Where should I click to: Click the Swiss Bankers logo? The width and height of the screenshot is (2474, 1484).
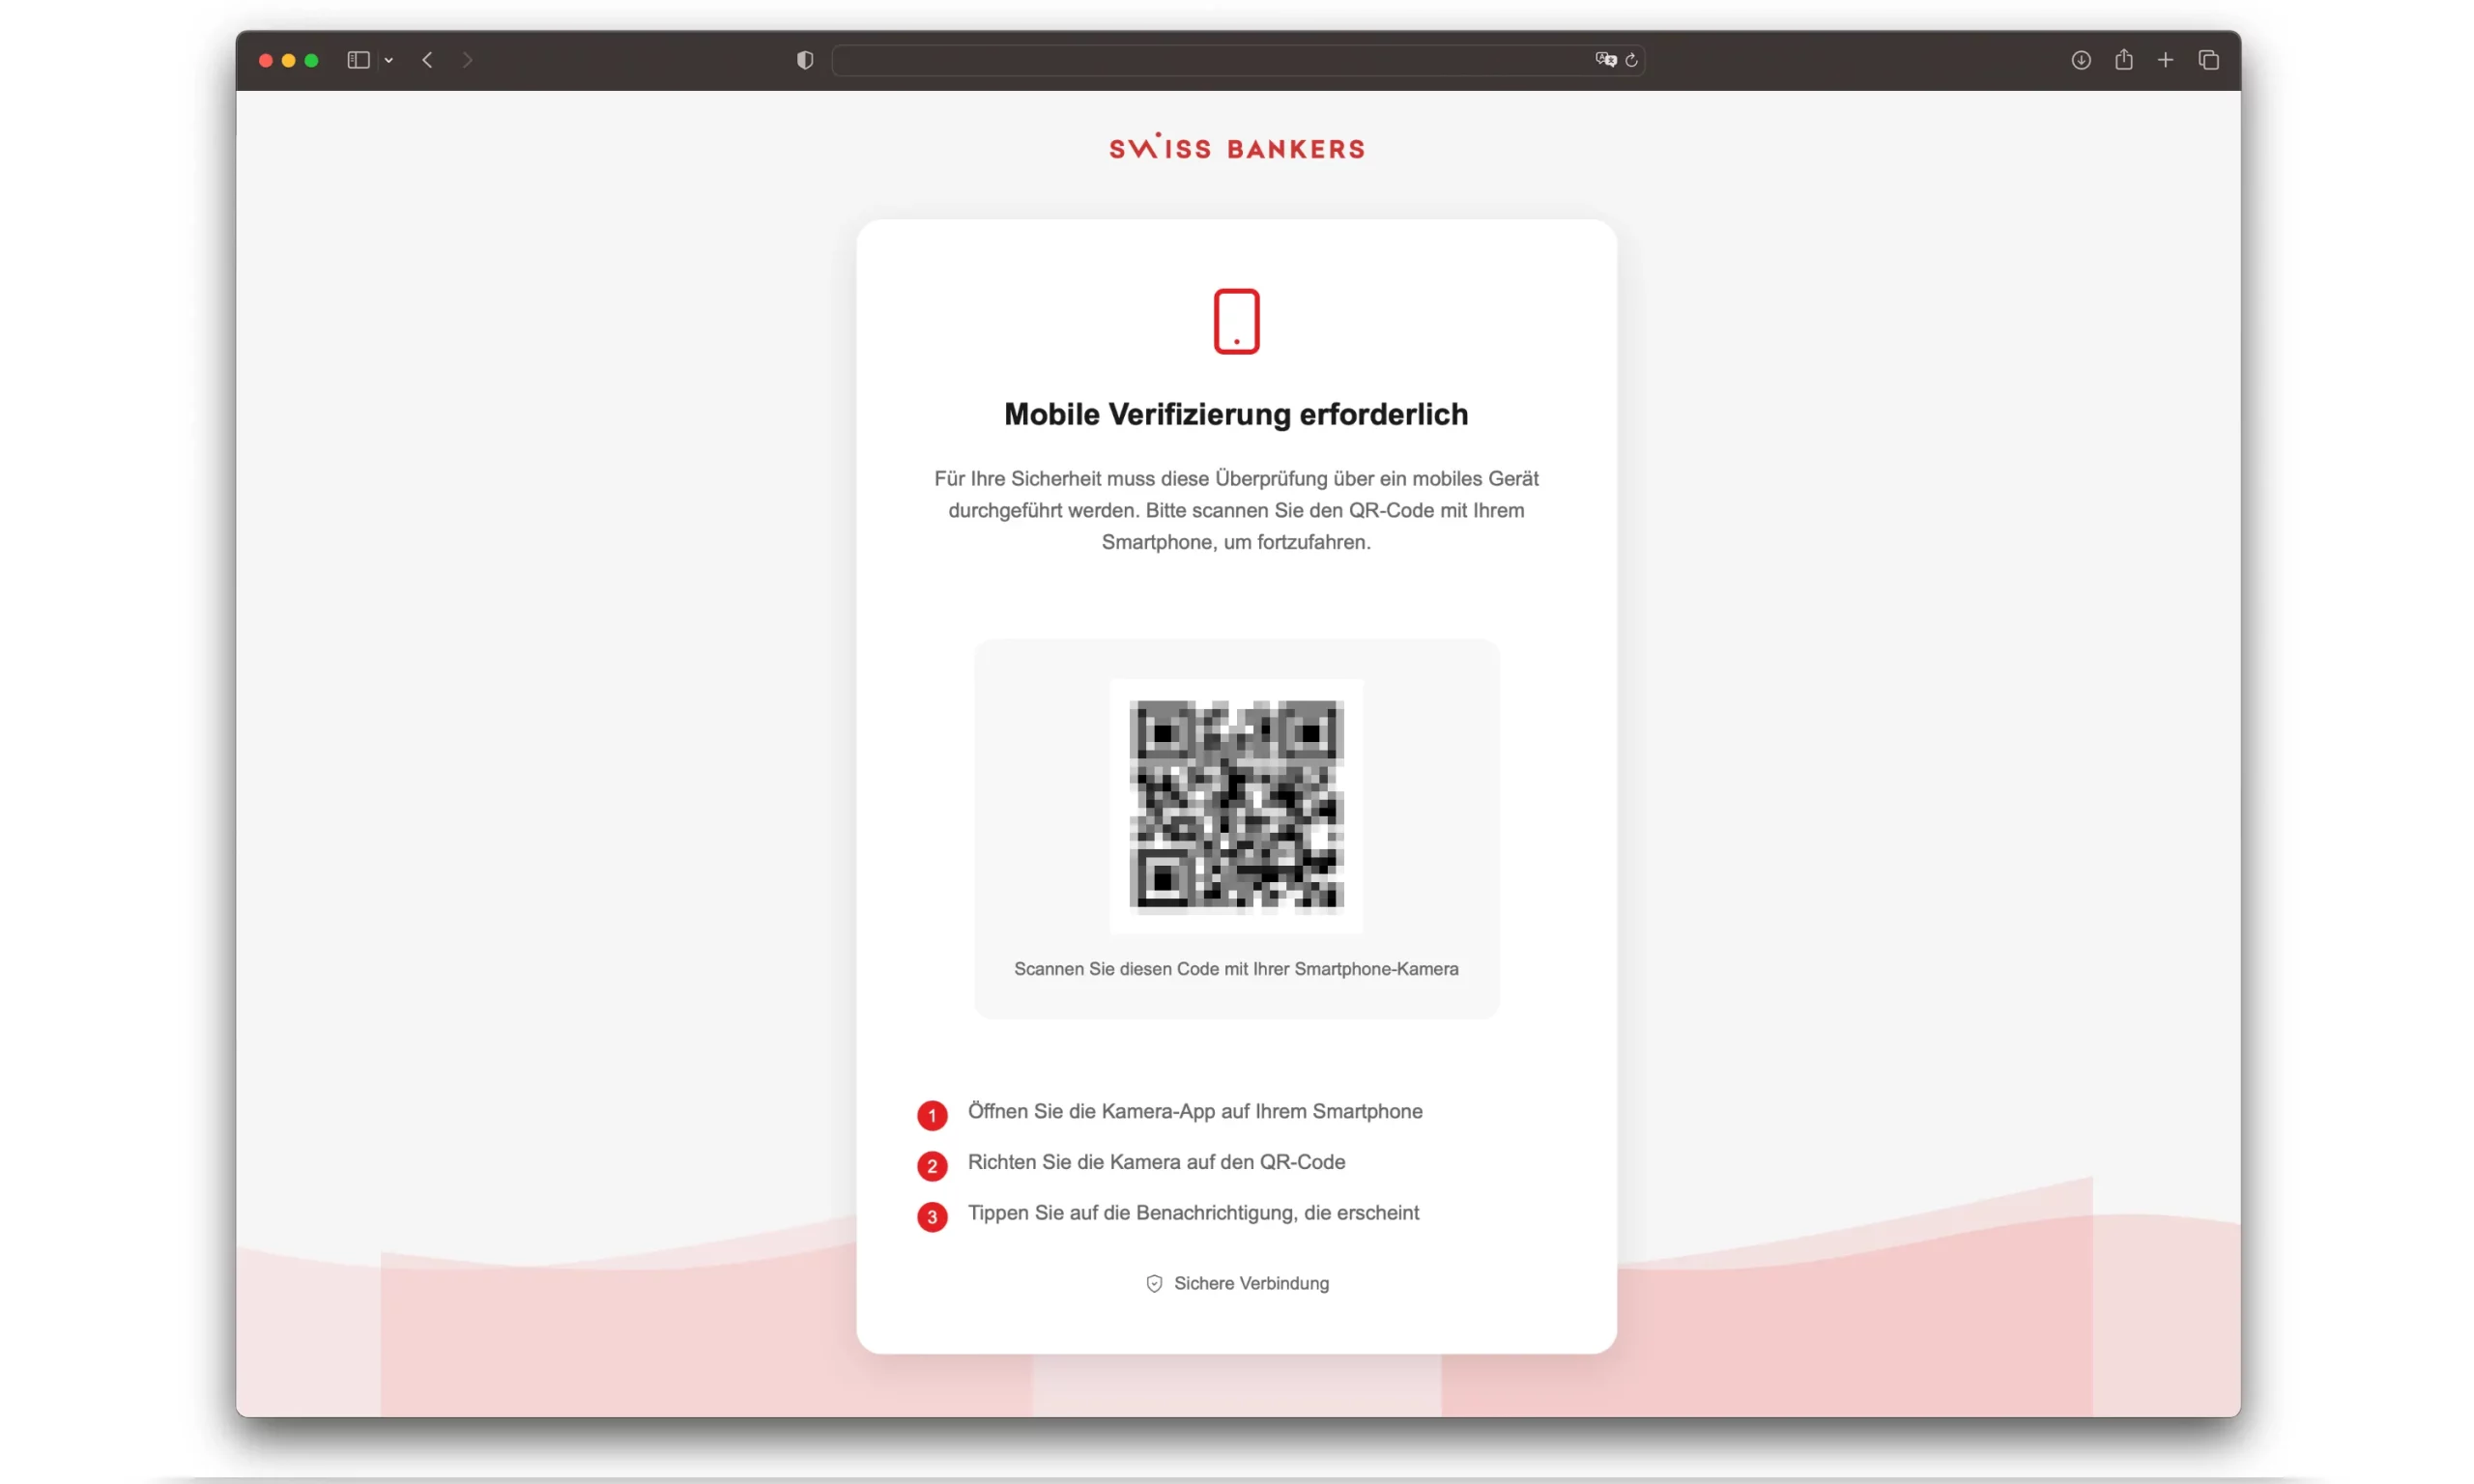tap(1237, 147)
